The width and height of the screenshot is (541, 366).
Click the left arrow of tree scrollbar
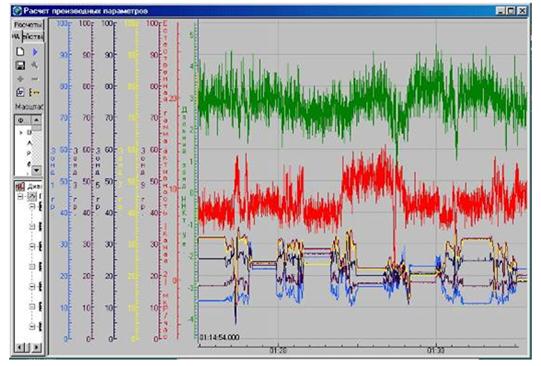(x=20, y=347)
